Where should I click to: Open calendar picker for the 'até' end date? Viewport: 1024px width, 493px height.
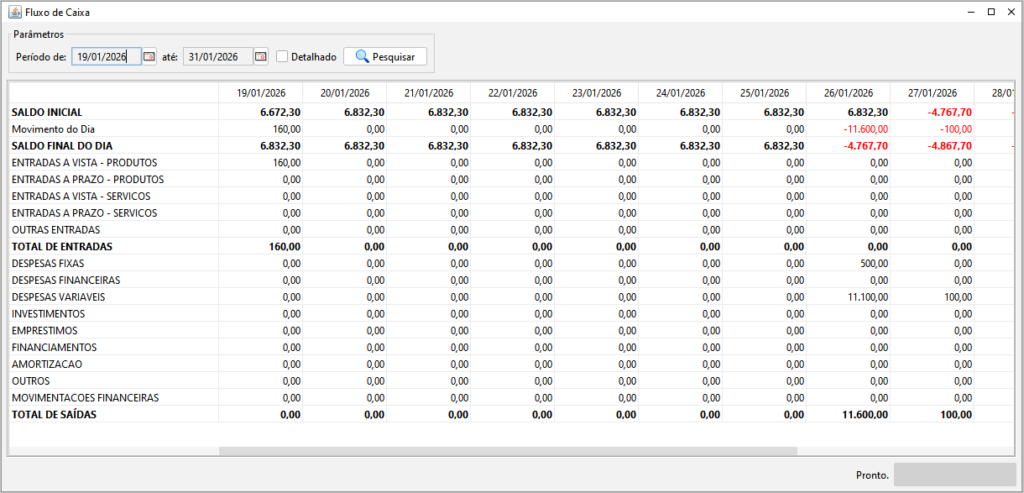tap(261, 57)
